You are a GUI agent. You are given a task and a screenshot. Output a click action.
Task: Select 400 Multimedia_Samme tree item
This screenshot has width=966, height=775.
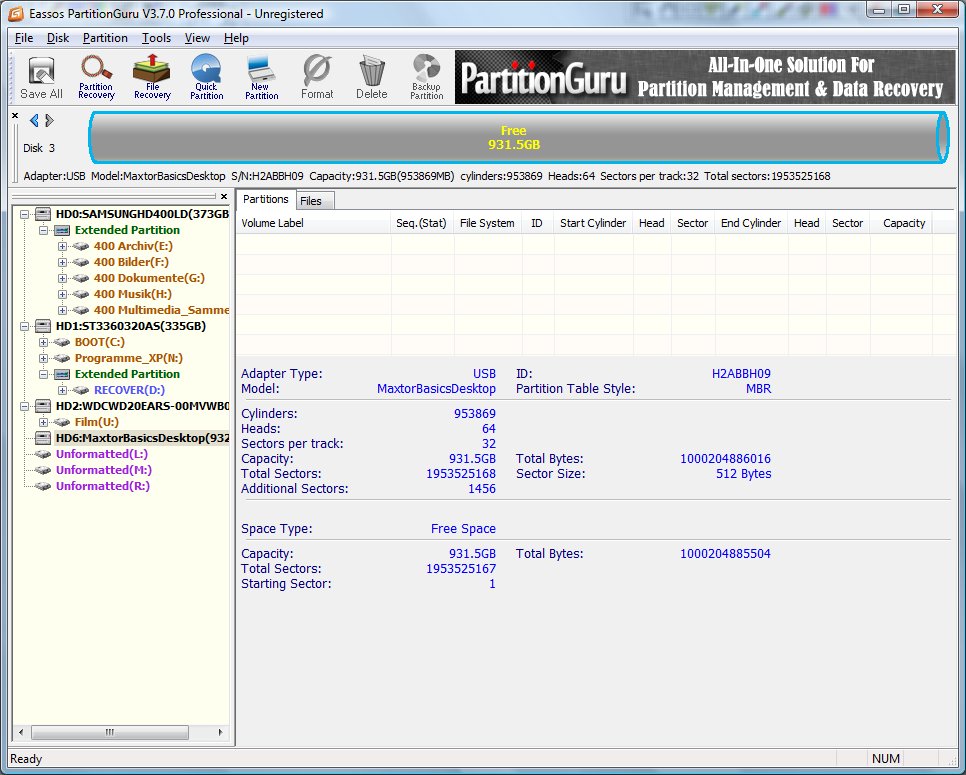[x=161, y=310]
